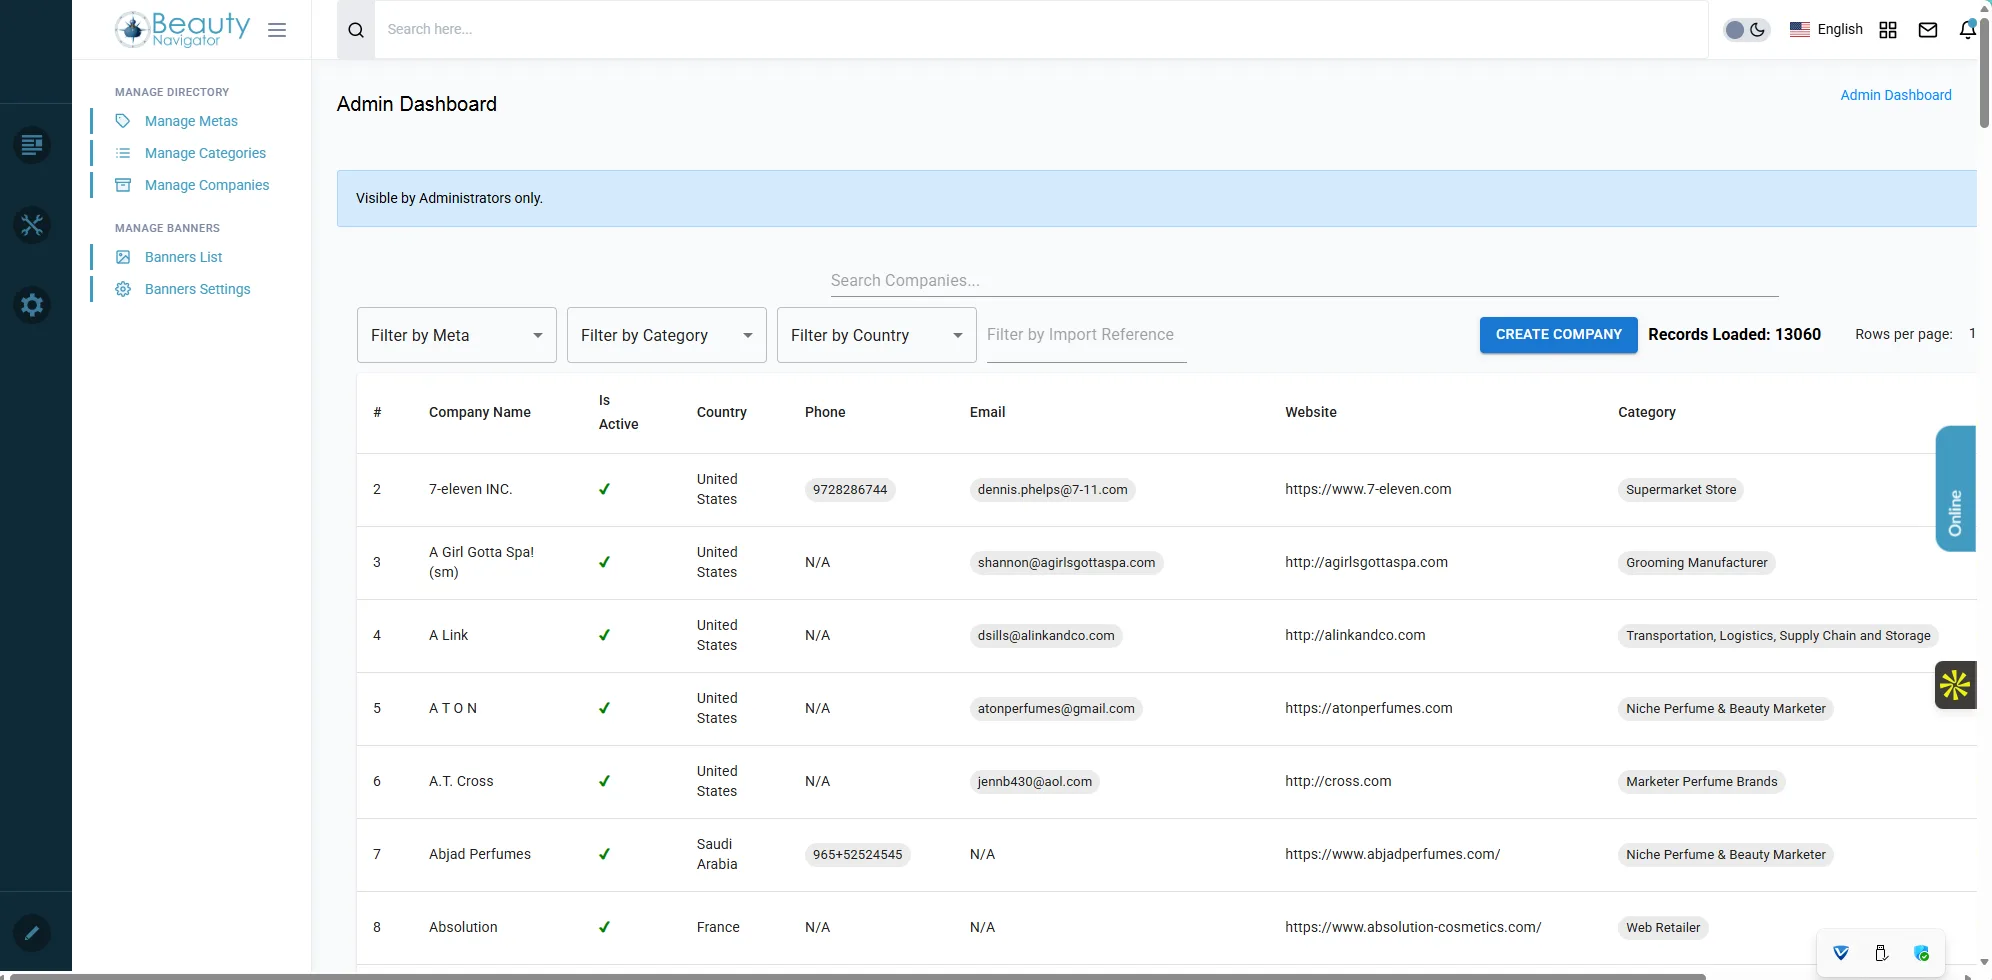Click the Beauty Navigator logo
1992x980 pixels.
182,29
